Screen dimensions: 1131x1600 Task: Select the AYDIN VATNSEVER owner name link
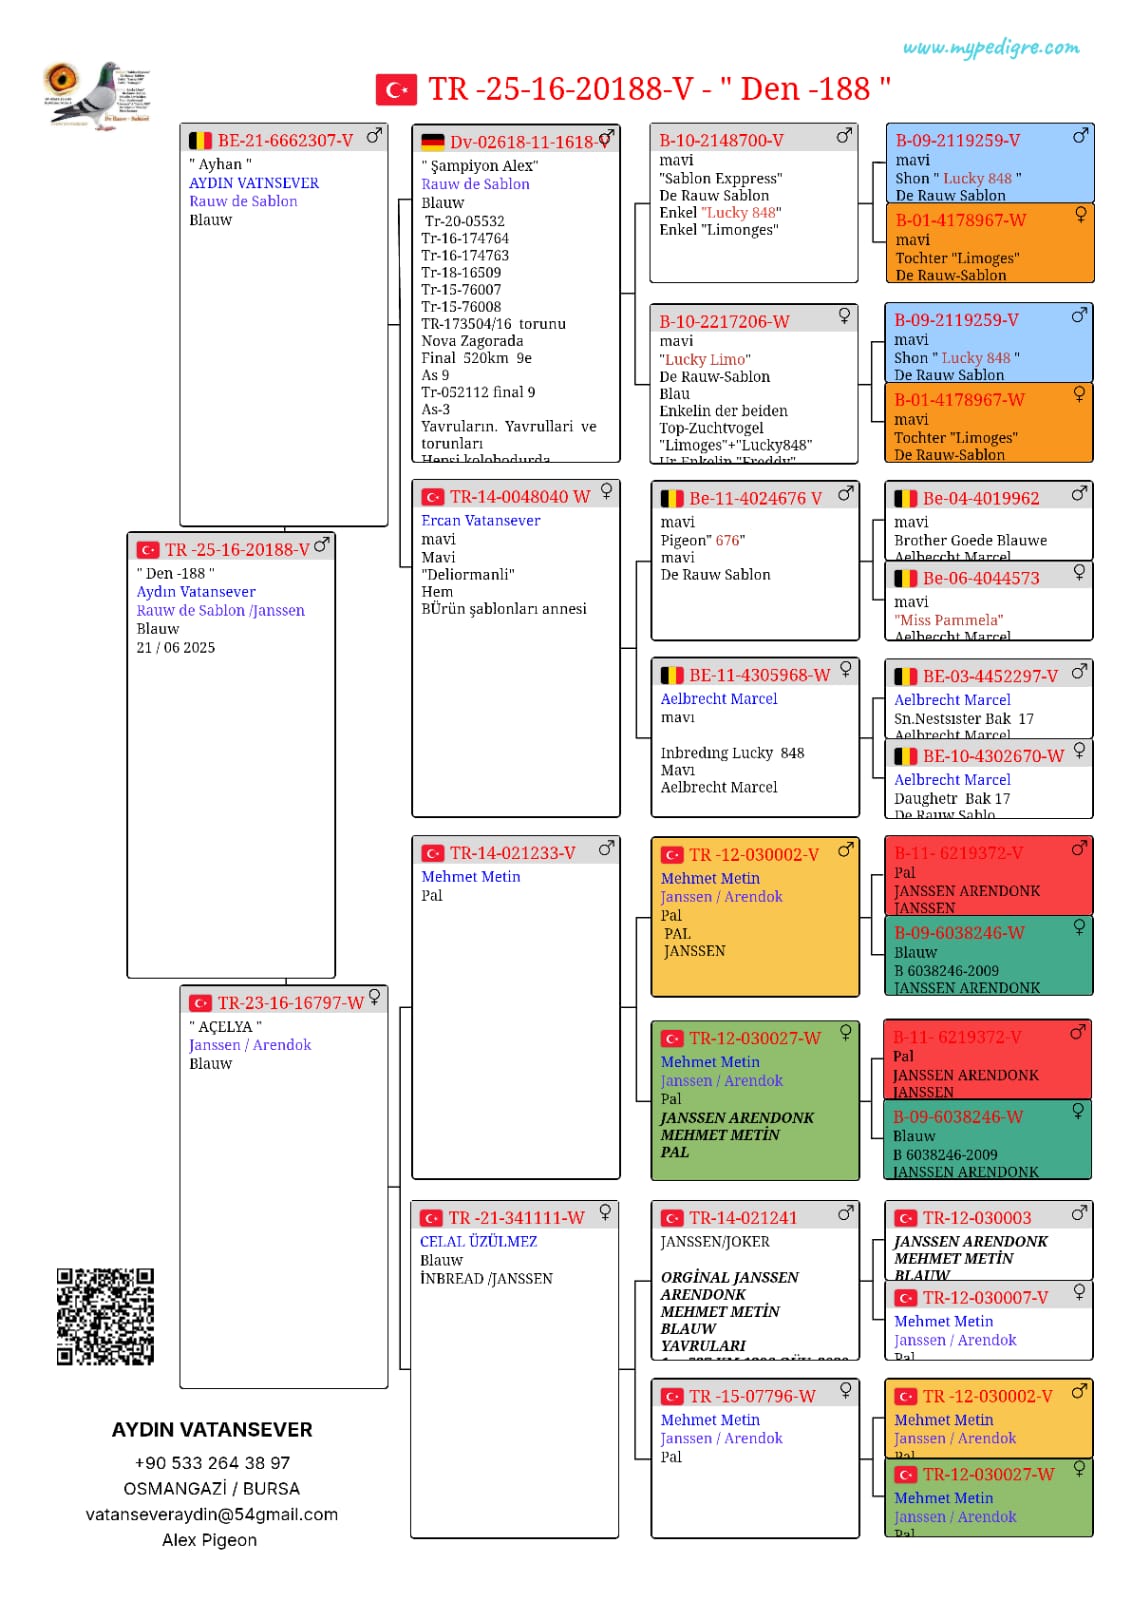(254, 183)
